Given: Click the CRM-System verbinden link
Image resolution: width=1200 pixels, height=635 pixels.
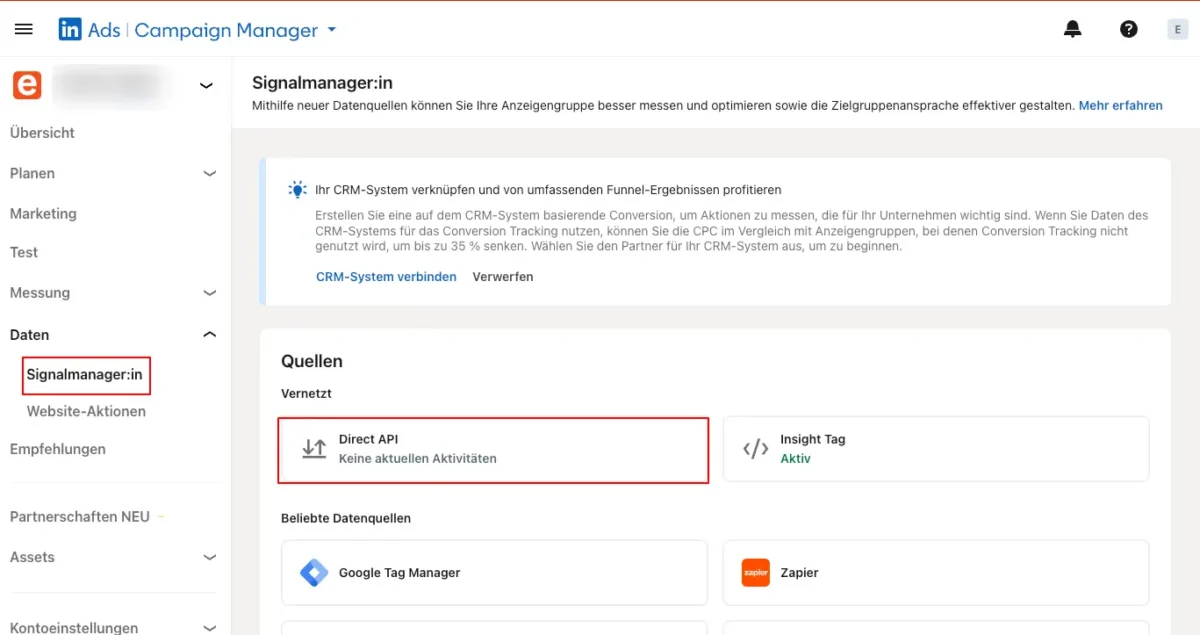Looking at the screenshot, I should (x=386, y=277).
